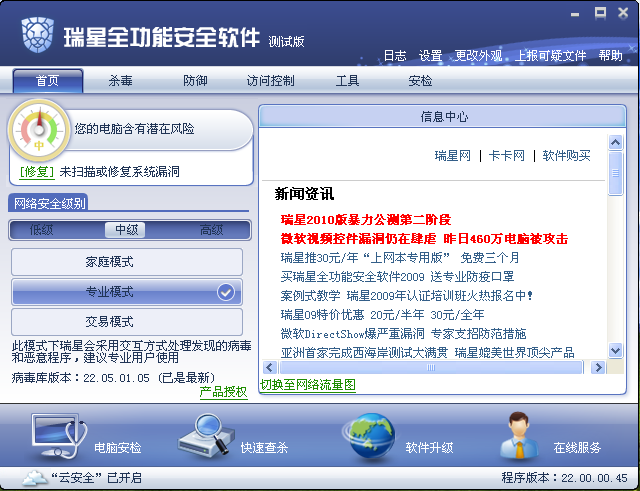This screenshot has height=491, width=640.
Task: Open the 瑞星网 link
Action: 453,156
